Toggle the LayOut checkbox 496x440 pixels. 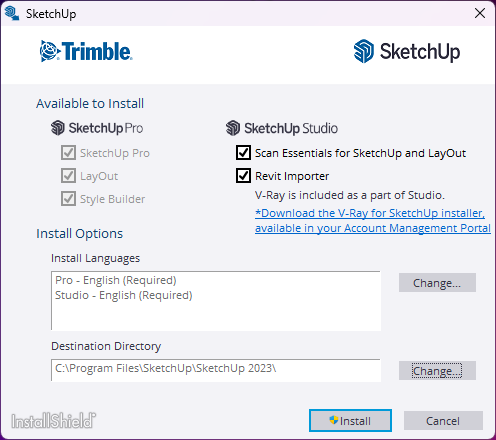68,176
